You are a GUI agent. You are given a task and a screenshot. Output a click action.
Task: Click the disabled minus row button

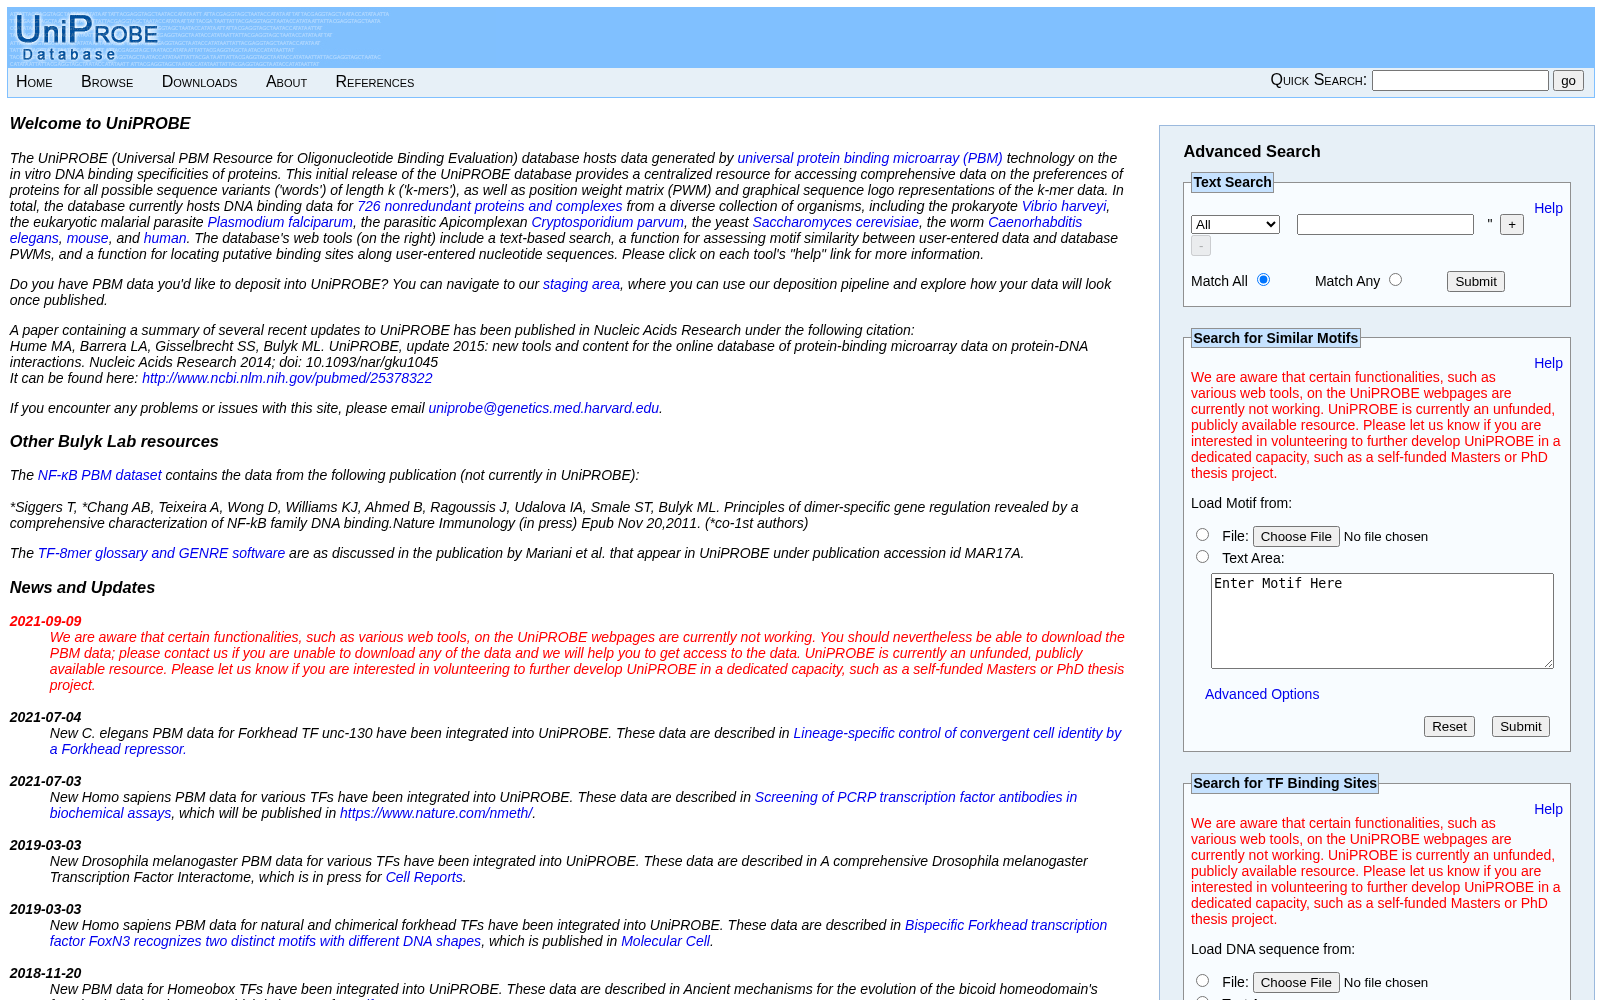coord(1201,245)
